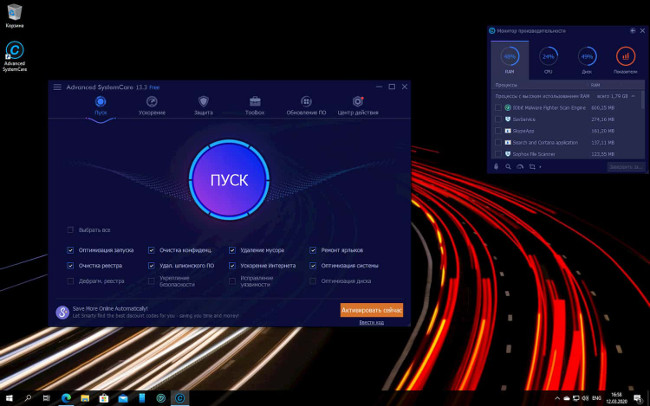Open the Toolbox briefcase icon

pyautogui.click(x=255, y=103)
